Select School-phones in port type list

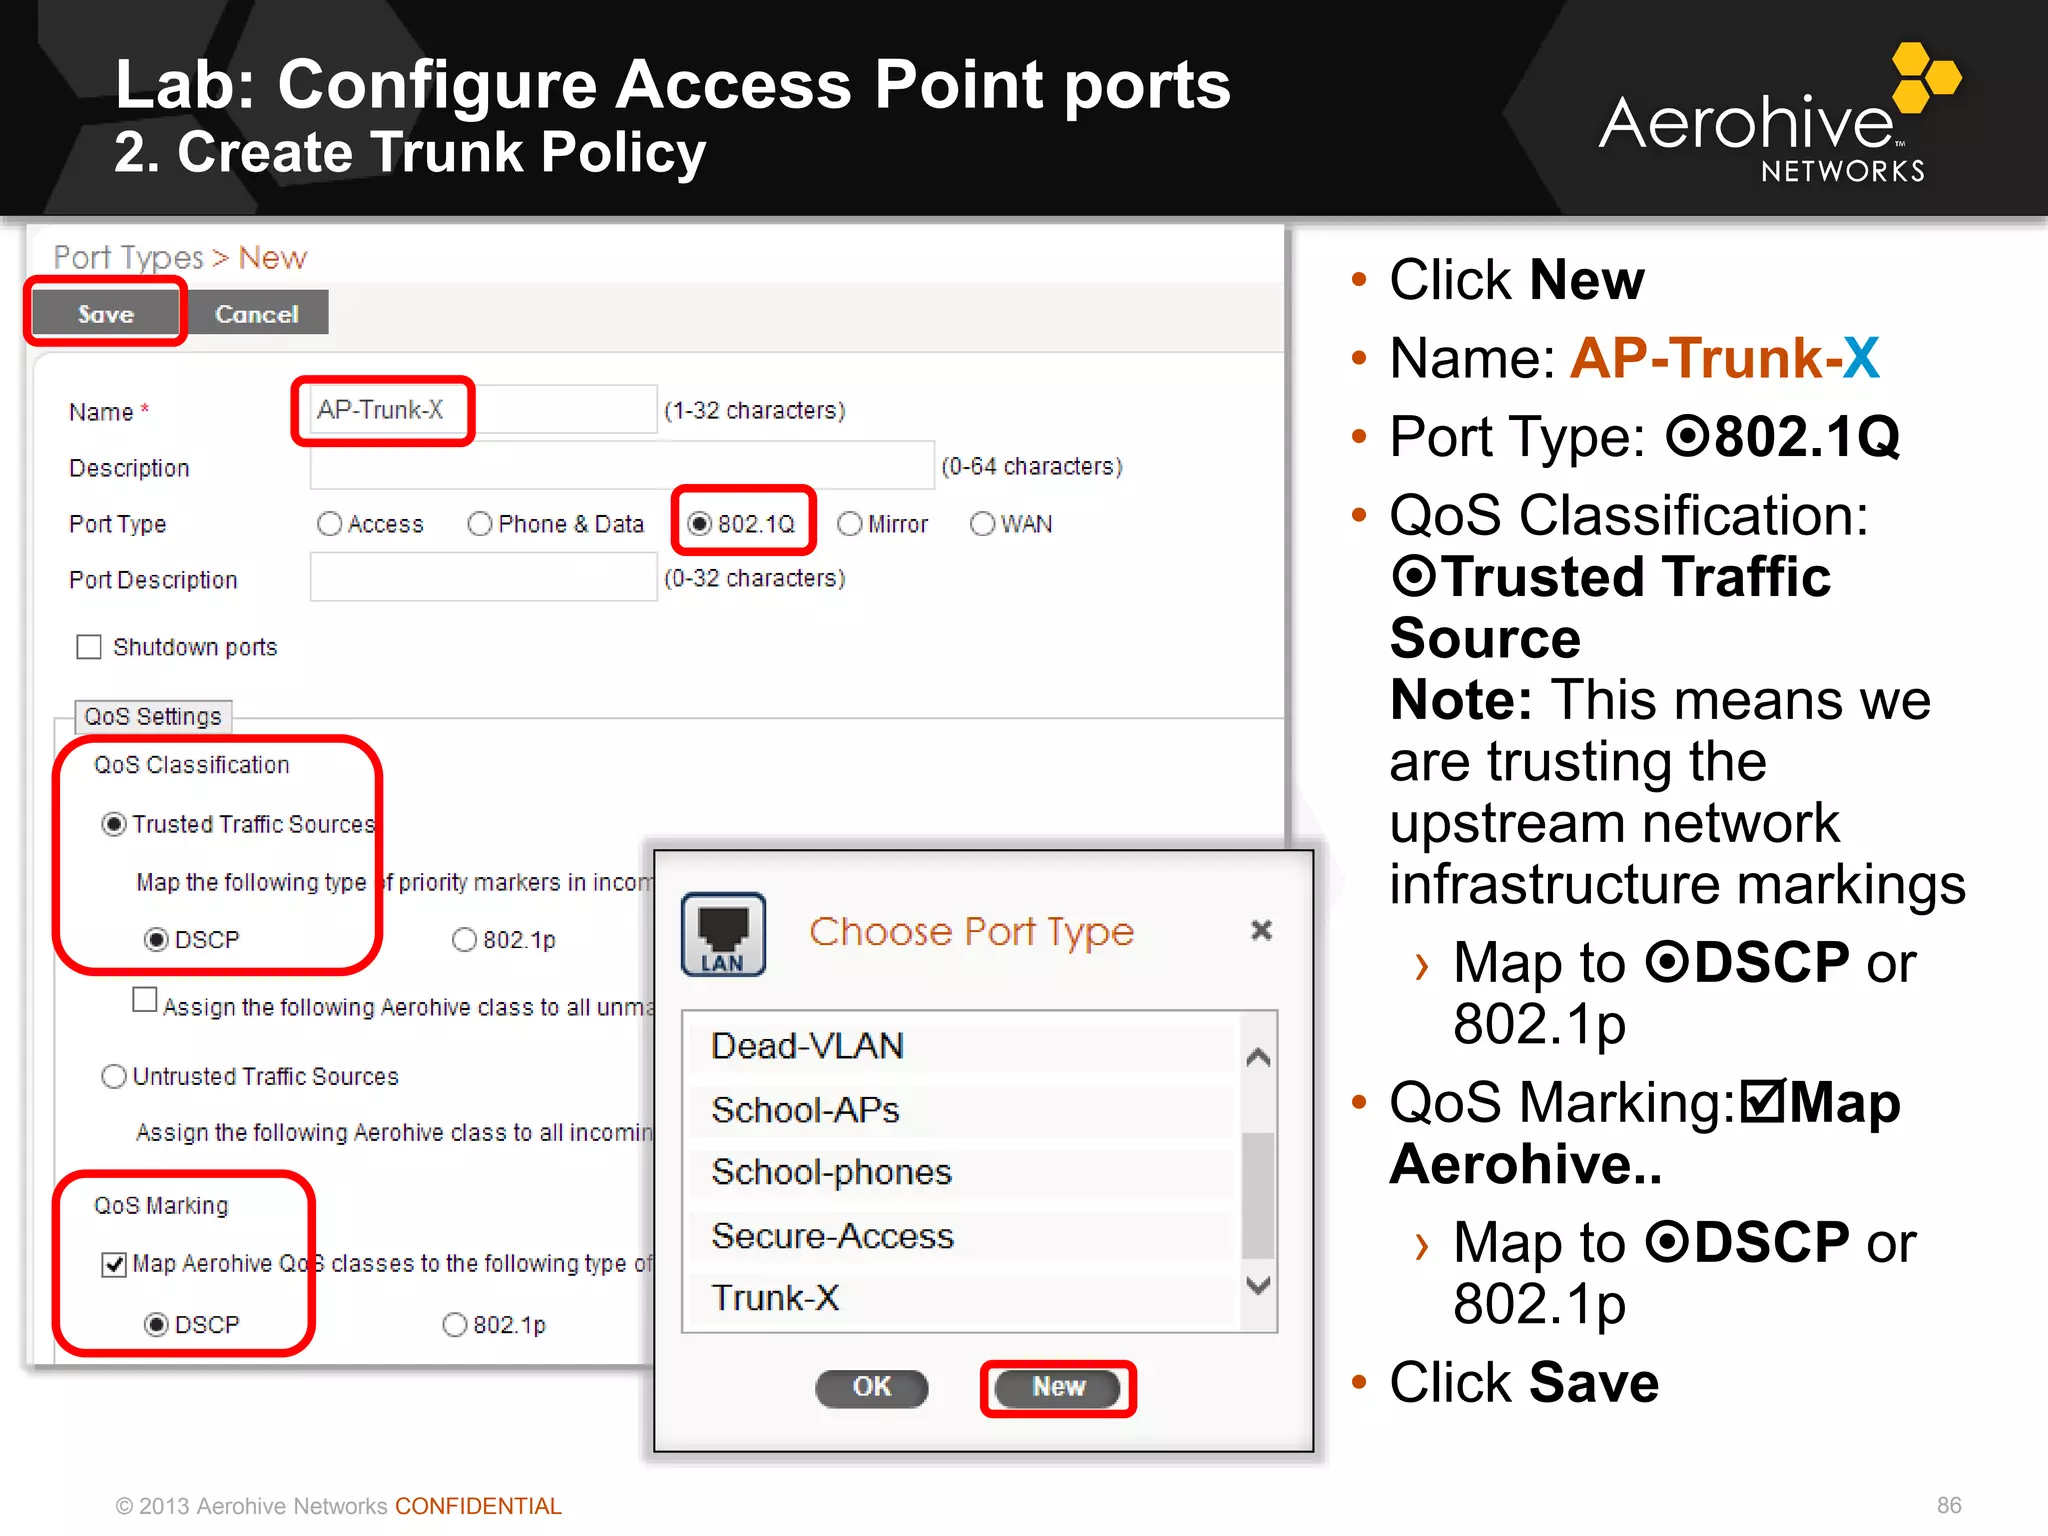pos(962,1172)
